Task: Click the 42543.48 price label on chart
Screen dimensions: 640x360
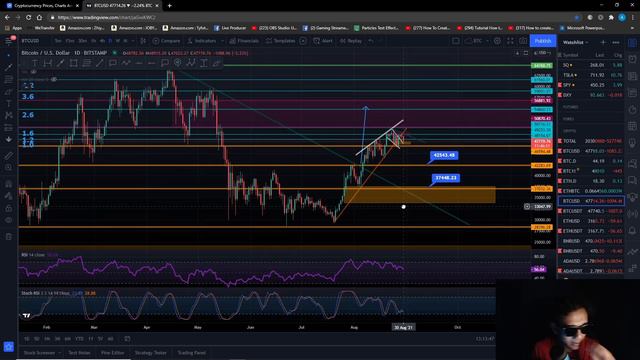Action: 444,155
